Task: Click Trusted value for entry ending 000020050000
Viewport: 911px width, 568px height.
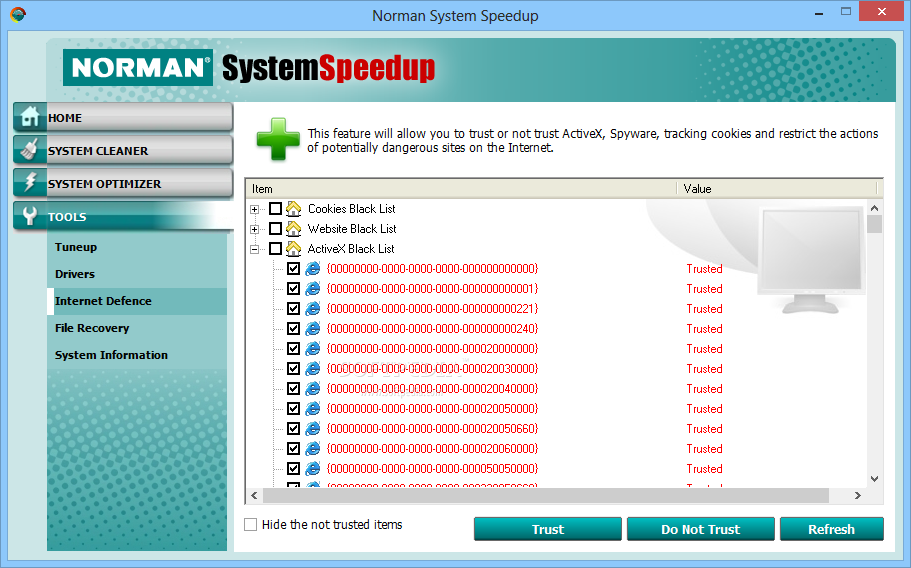Action: [x=704, y=408]
